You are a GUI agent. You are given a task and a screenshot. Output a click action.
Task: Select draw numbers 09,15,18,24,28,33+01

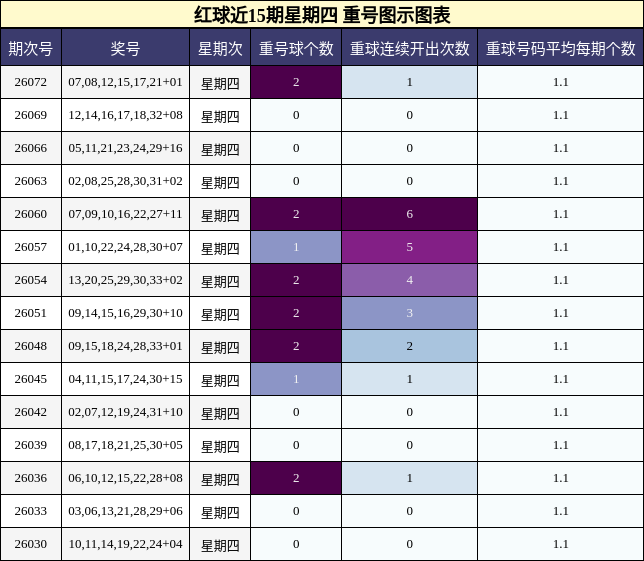click(125, 346)
